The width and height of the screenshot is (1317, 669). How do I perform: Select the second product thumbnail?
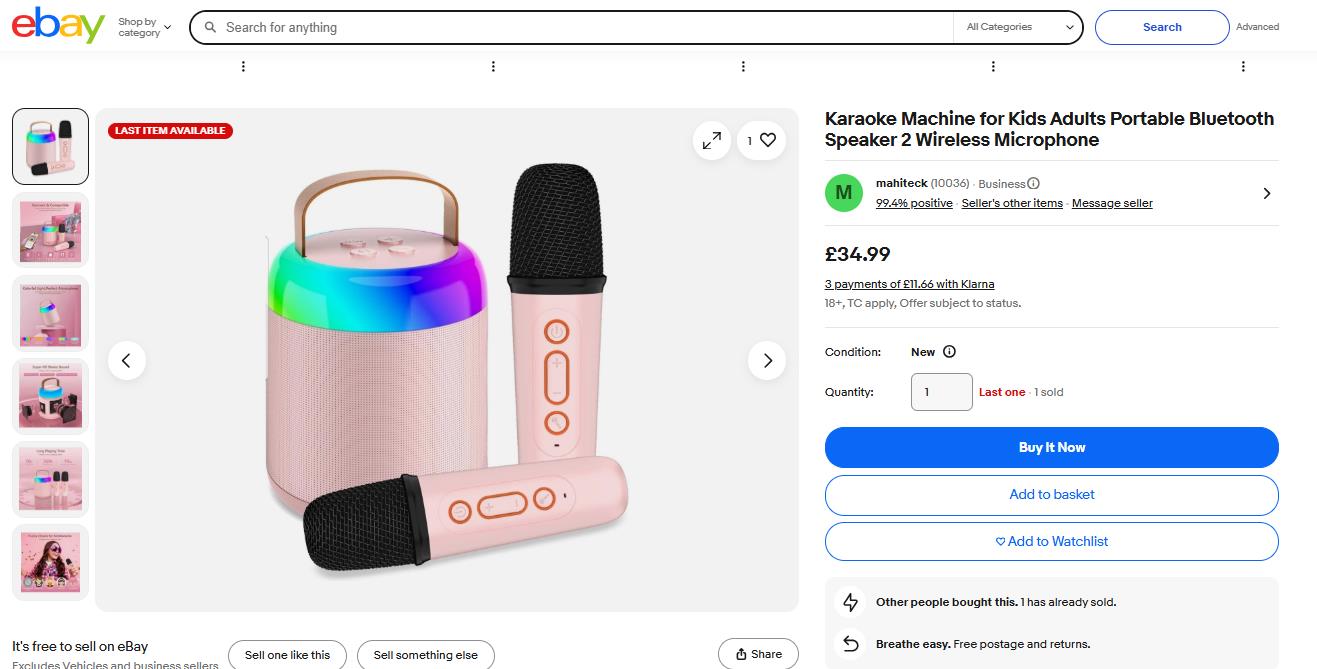pyautogui.click(x=50, y=230)
